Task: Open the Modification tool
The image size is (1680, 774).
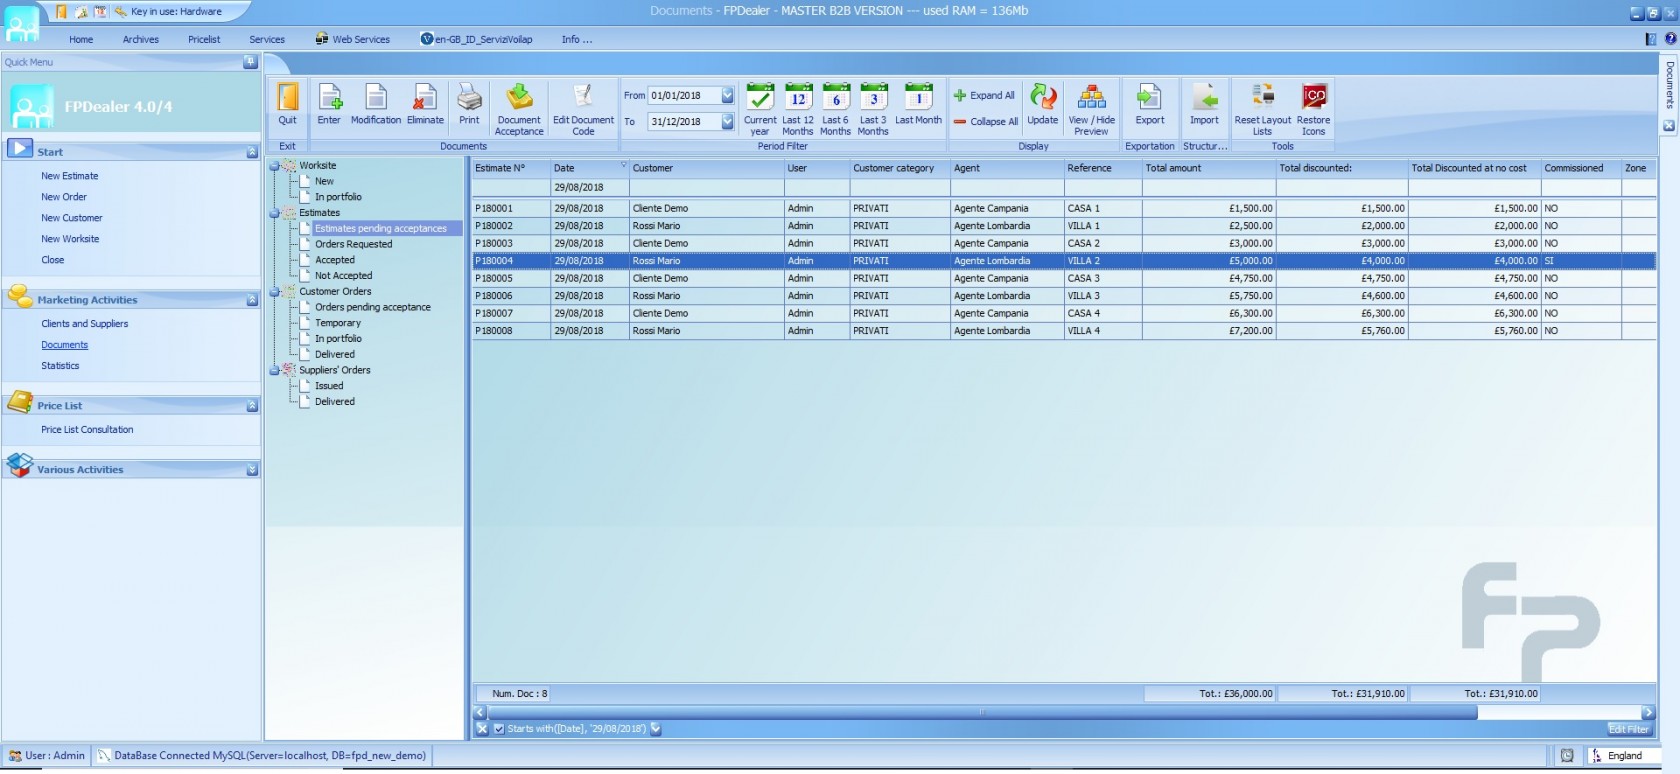Action: [376, 104]
